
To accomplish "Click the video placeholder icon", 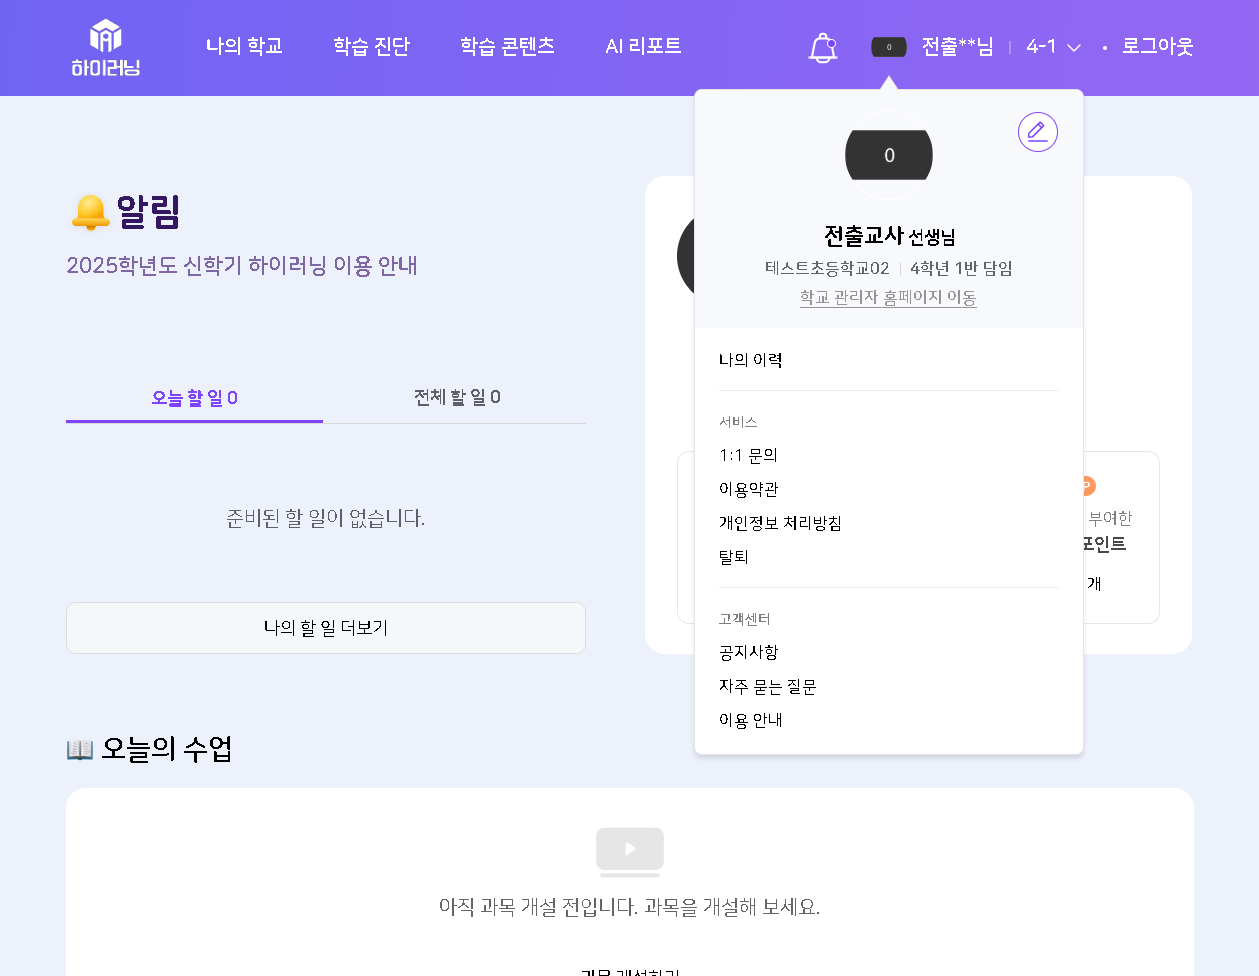I will click(x=630, y=852).
